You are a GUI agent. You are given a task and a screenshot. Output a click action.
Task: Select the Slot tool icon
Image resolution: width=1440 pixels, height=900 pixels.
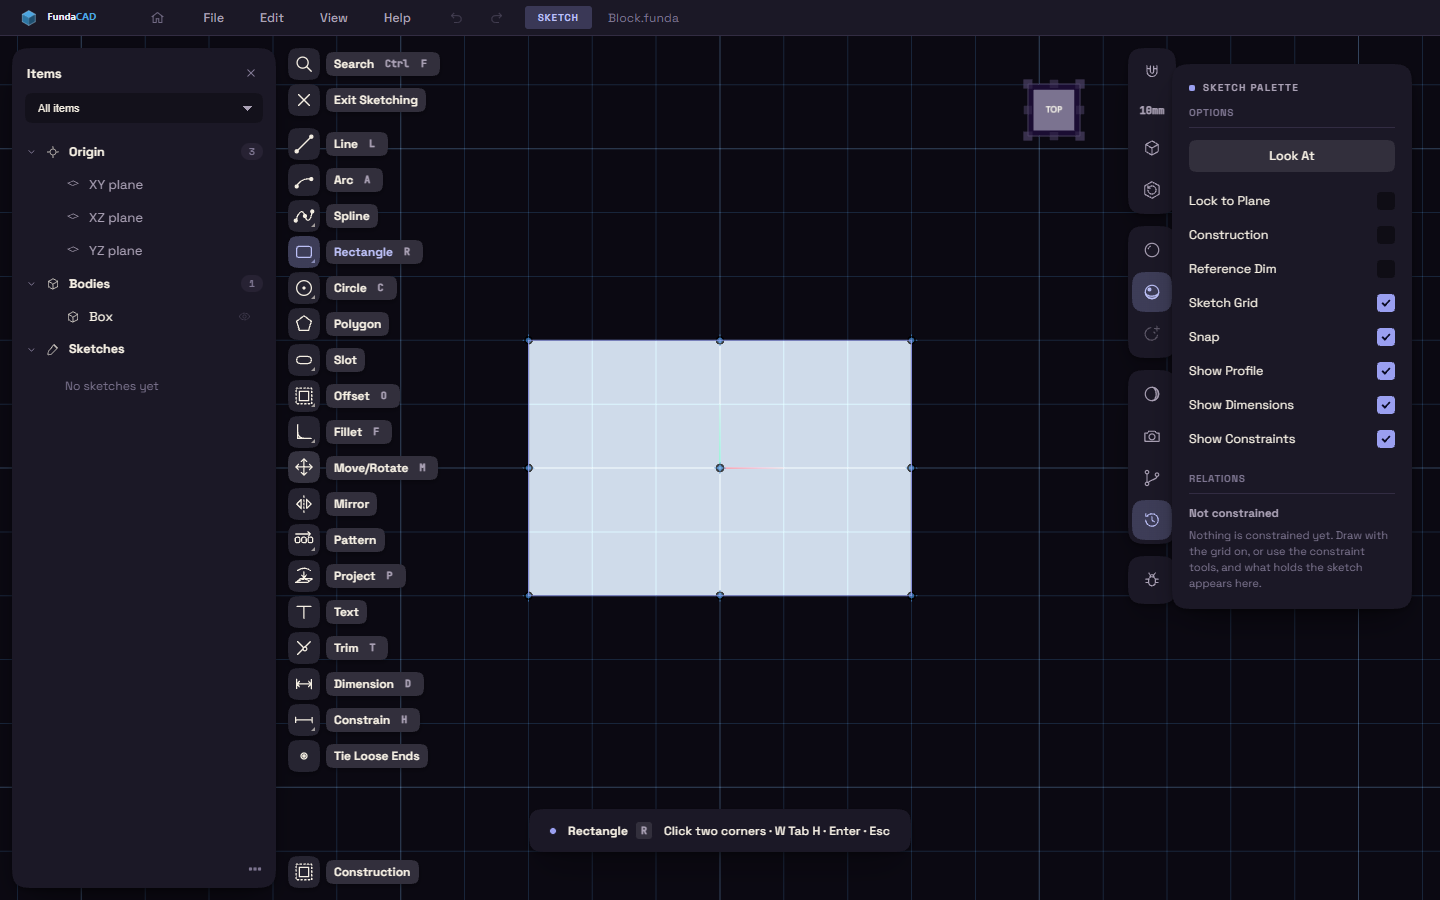coord(304,360)
